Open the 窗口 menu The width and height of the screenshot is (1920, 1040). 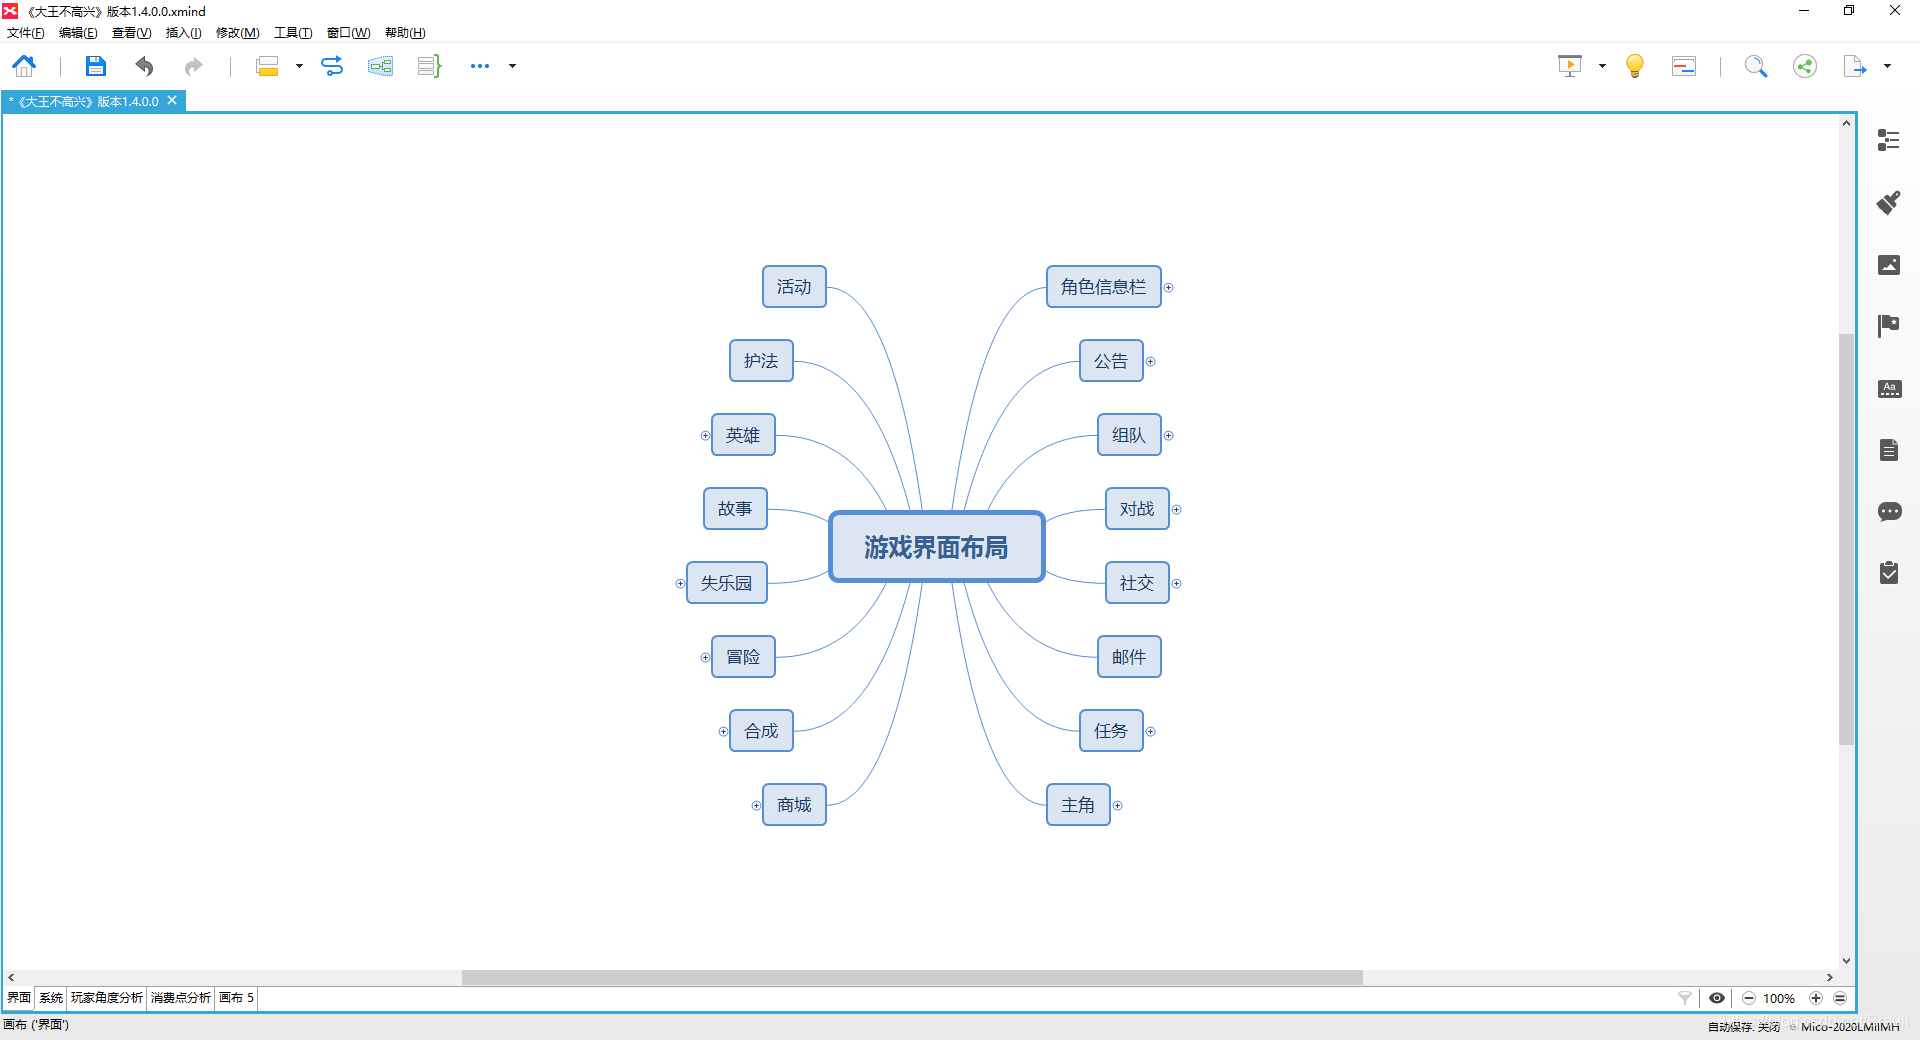(348, 33)
